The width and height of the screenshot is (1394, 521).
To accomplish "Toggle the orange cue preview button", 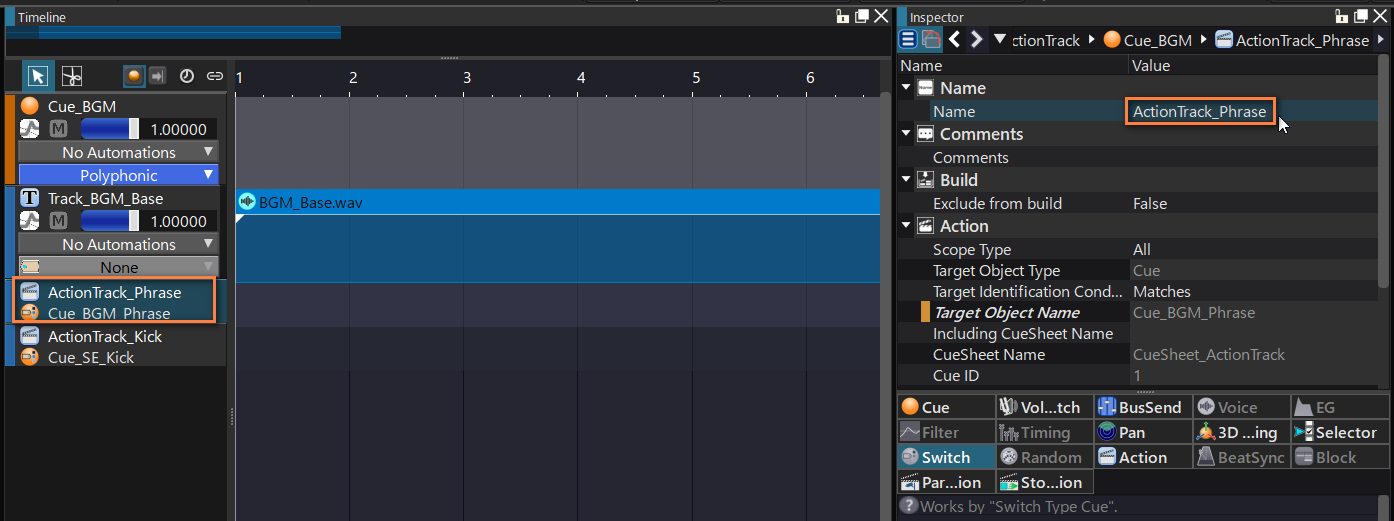I will 133,76.
